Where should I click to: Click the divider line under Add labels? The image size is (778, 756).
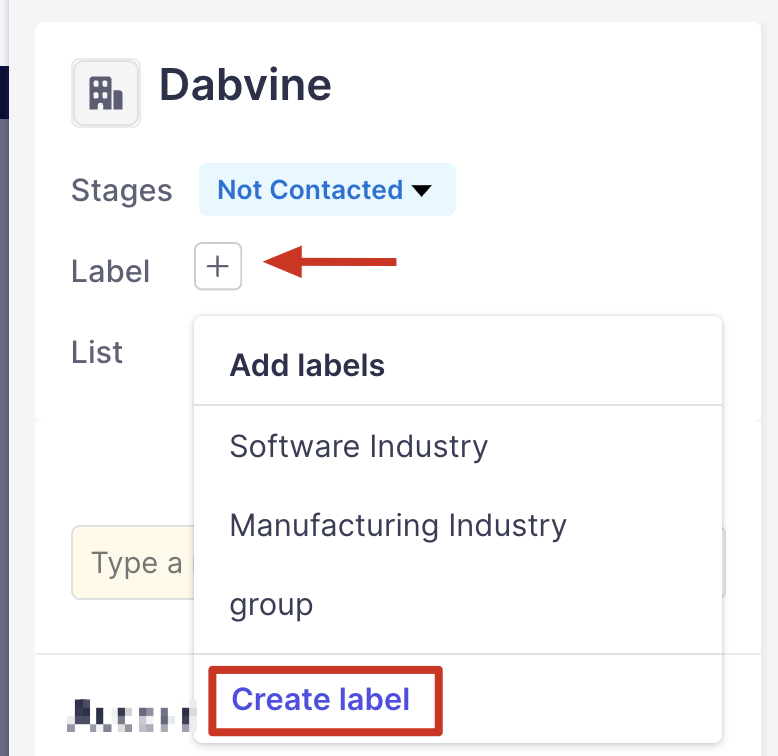[x=457, y=405]
